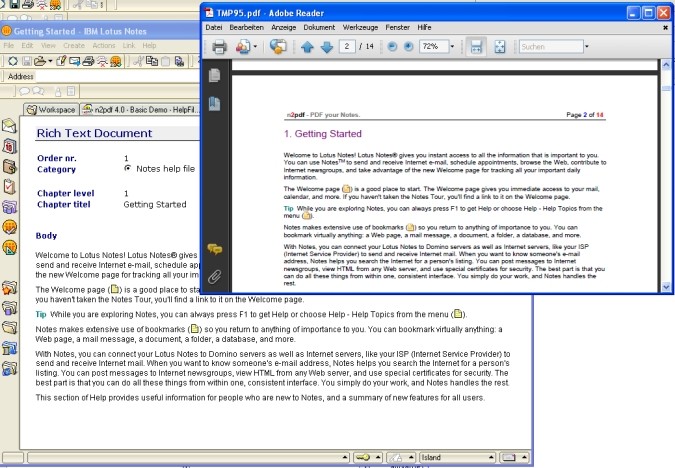675x468 pixels.
Task: Go to previous page with blue up arrow
Action: pyautogui.click(x=307, y=46)
